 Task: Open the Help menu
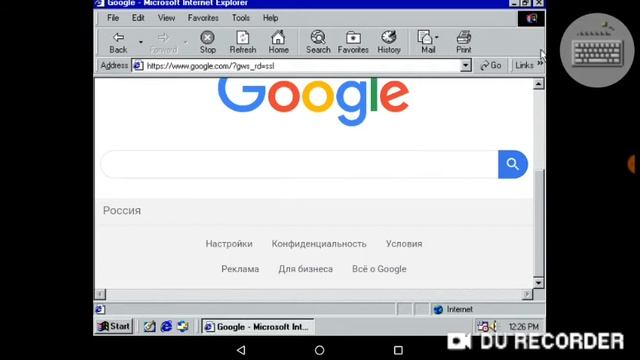click(x=270, y=18)
